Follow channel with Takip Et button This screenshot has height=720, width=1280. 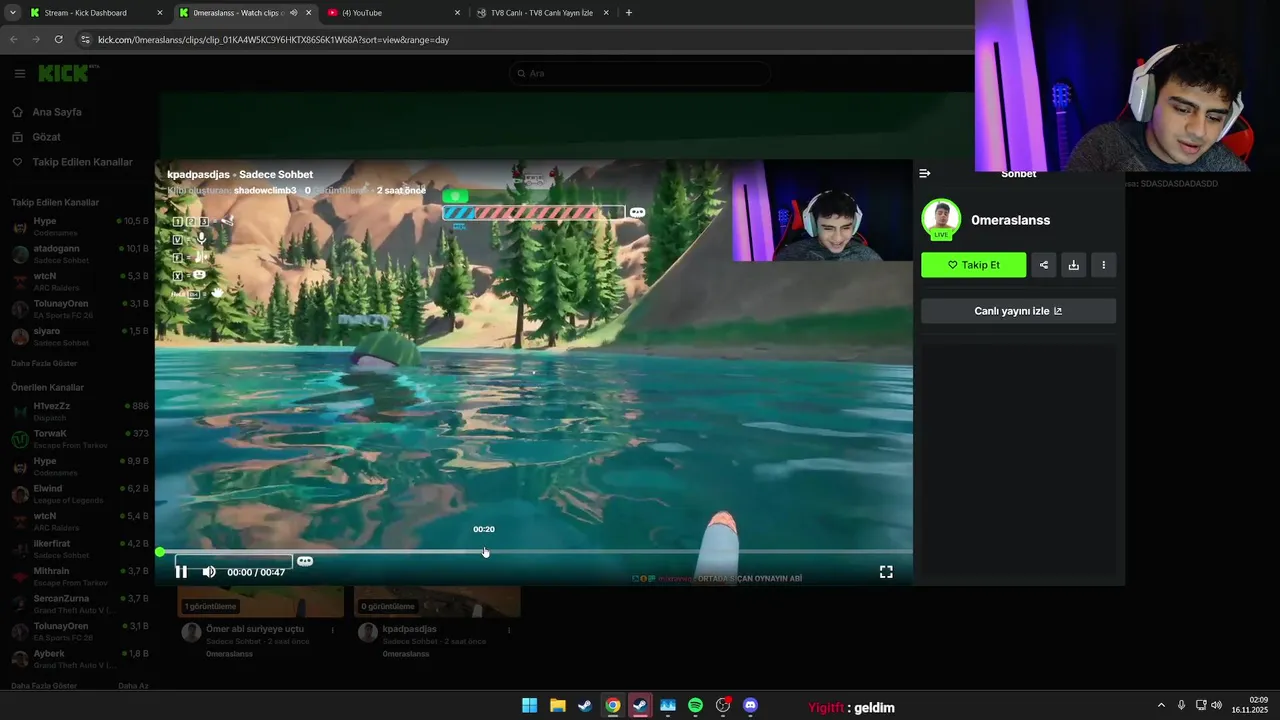973,265
